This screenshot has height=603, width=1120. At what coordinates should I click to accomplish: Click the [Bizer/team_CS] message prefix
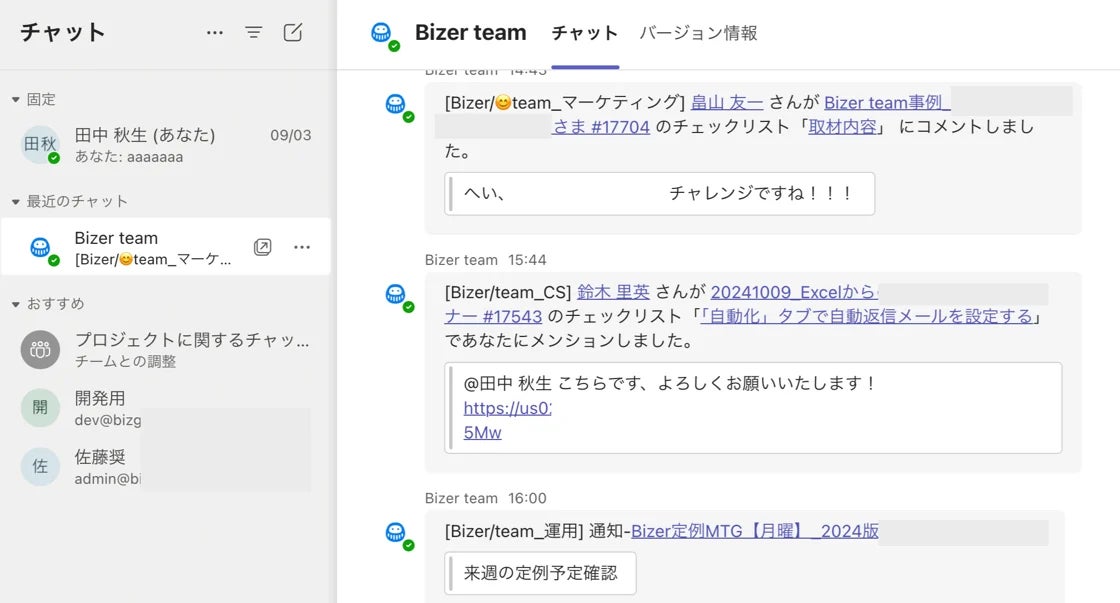[508, 292]
